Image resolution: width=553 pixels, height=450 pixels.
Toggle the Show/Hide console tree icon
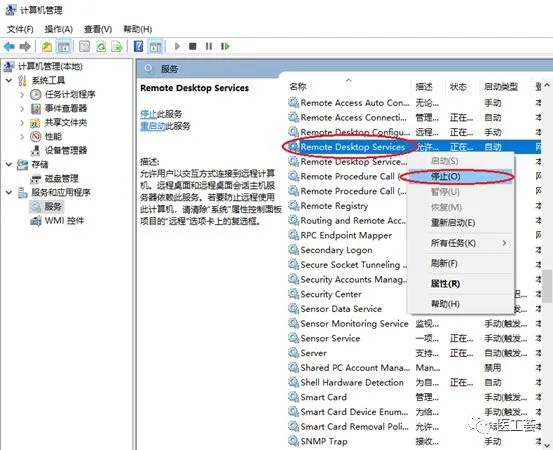pos(64,46)
